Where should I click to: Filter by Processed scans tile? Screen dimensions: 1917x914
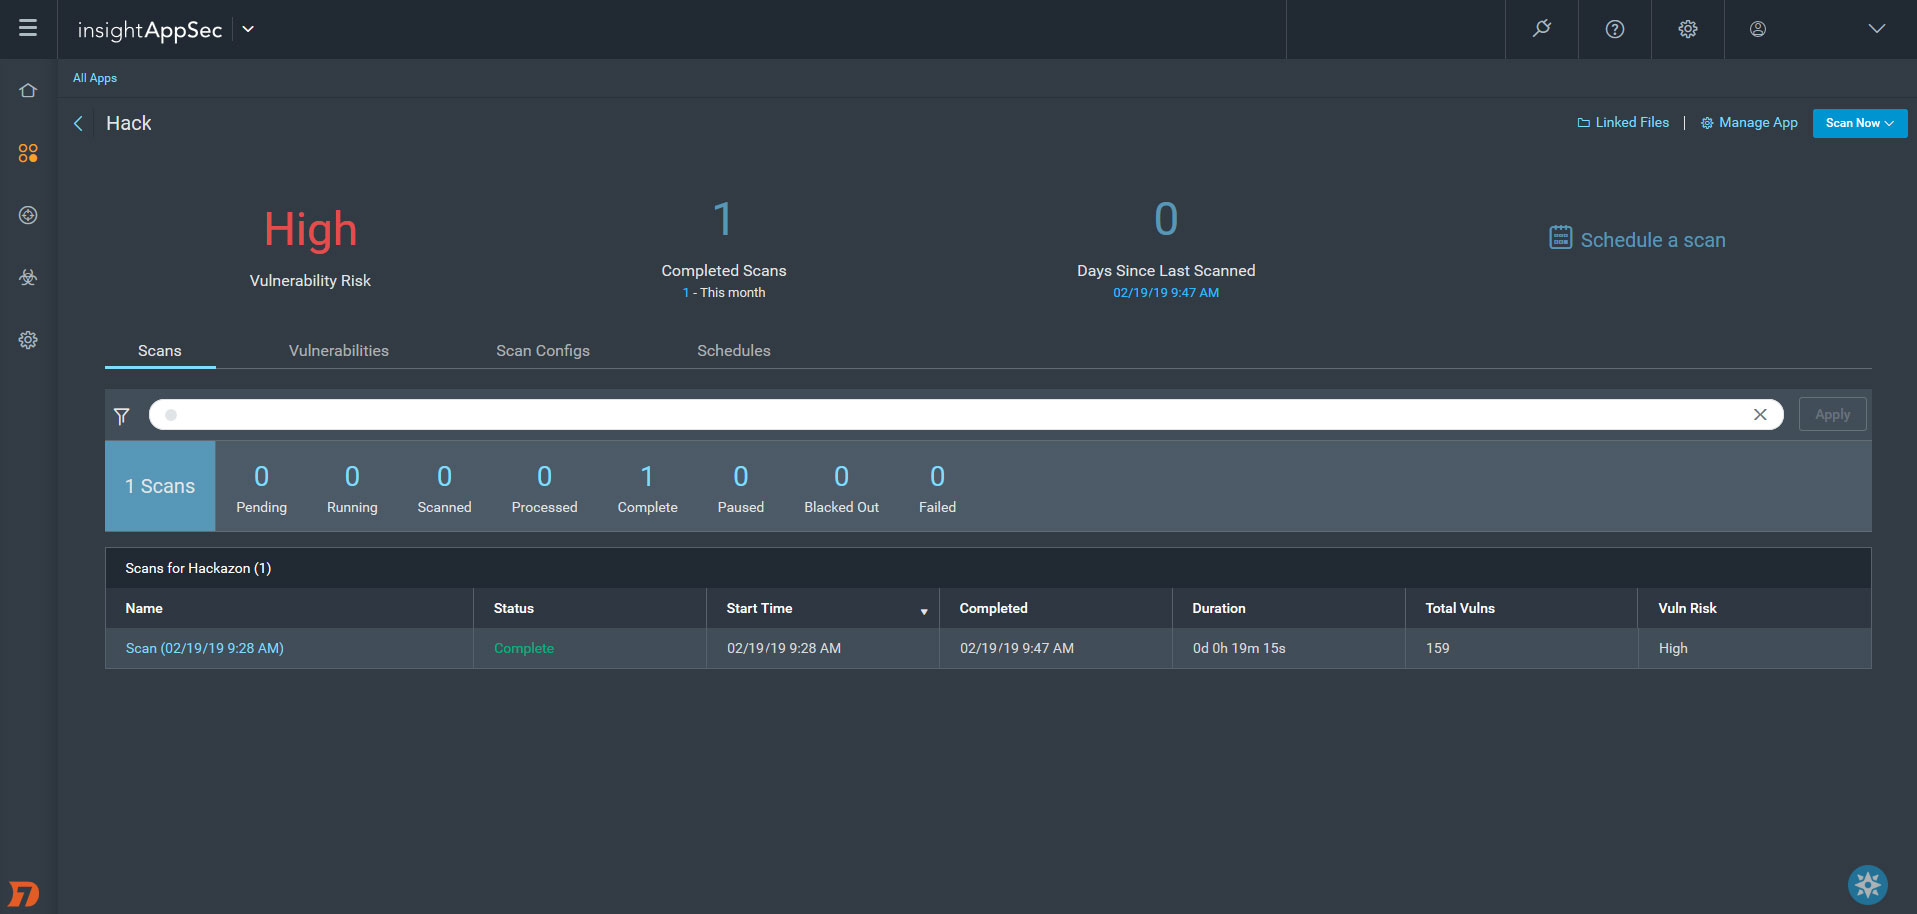pos(544,488)
